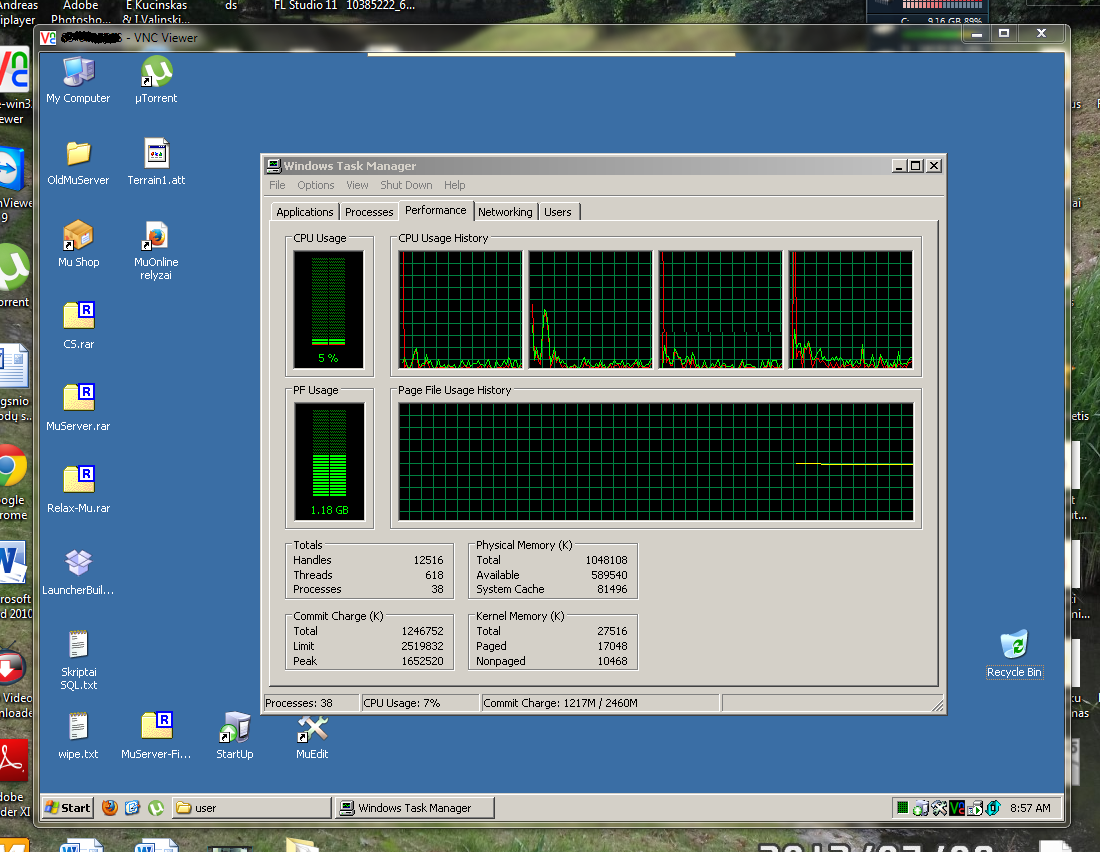The height and width of the screenshot is (852, 1100).
Task: Open the Options menu in Task Manager
Action: point(316,185)
